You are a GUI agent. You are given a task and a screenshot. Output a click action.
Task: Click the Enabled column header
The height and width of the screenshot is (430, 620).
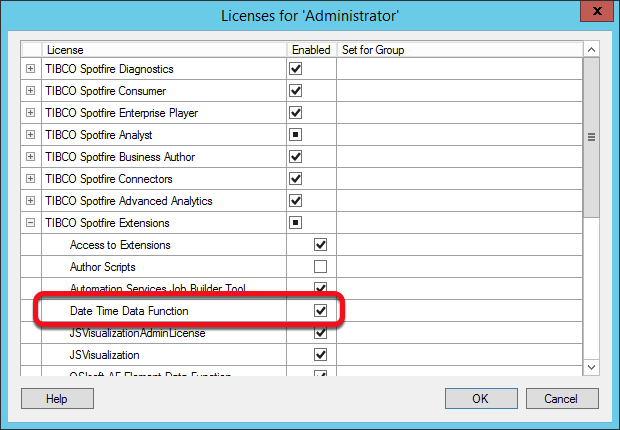click(311, 49)
